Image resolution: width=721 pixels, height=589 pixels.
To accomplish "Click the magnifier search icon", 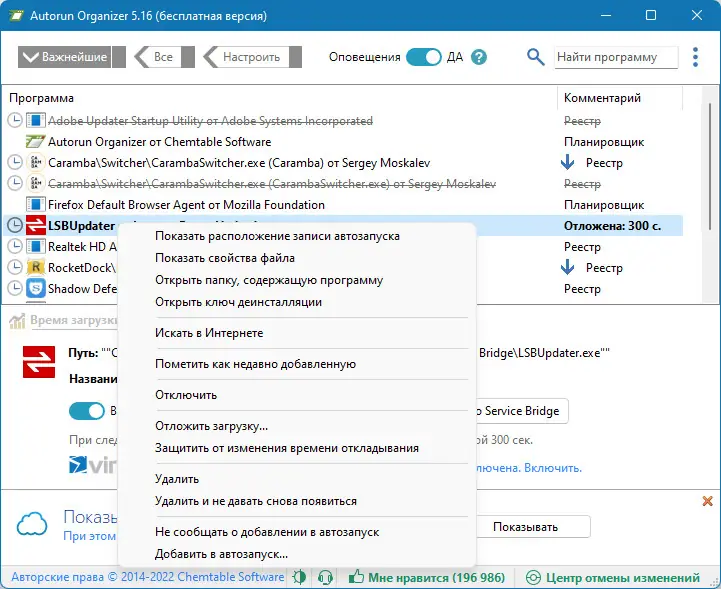I will pyautogui.click(x=535, y=57).
